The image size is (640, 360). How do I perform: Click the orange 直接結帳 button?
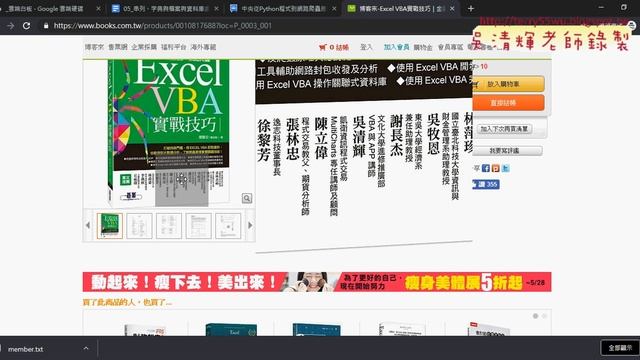click(x=509, y=103)
